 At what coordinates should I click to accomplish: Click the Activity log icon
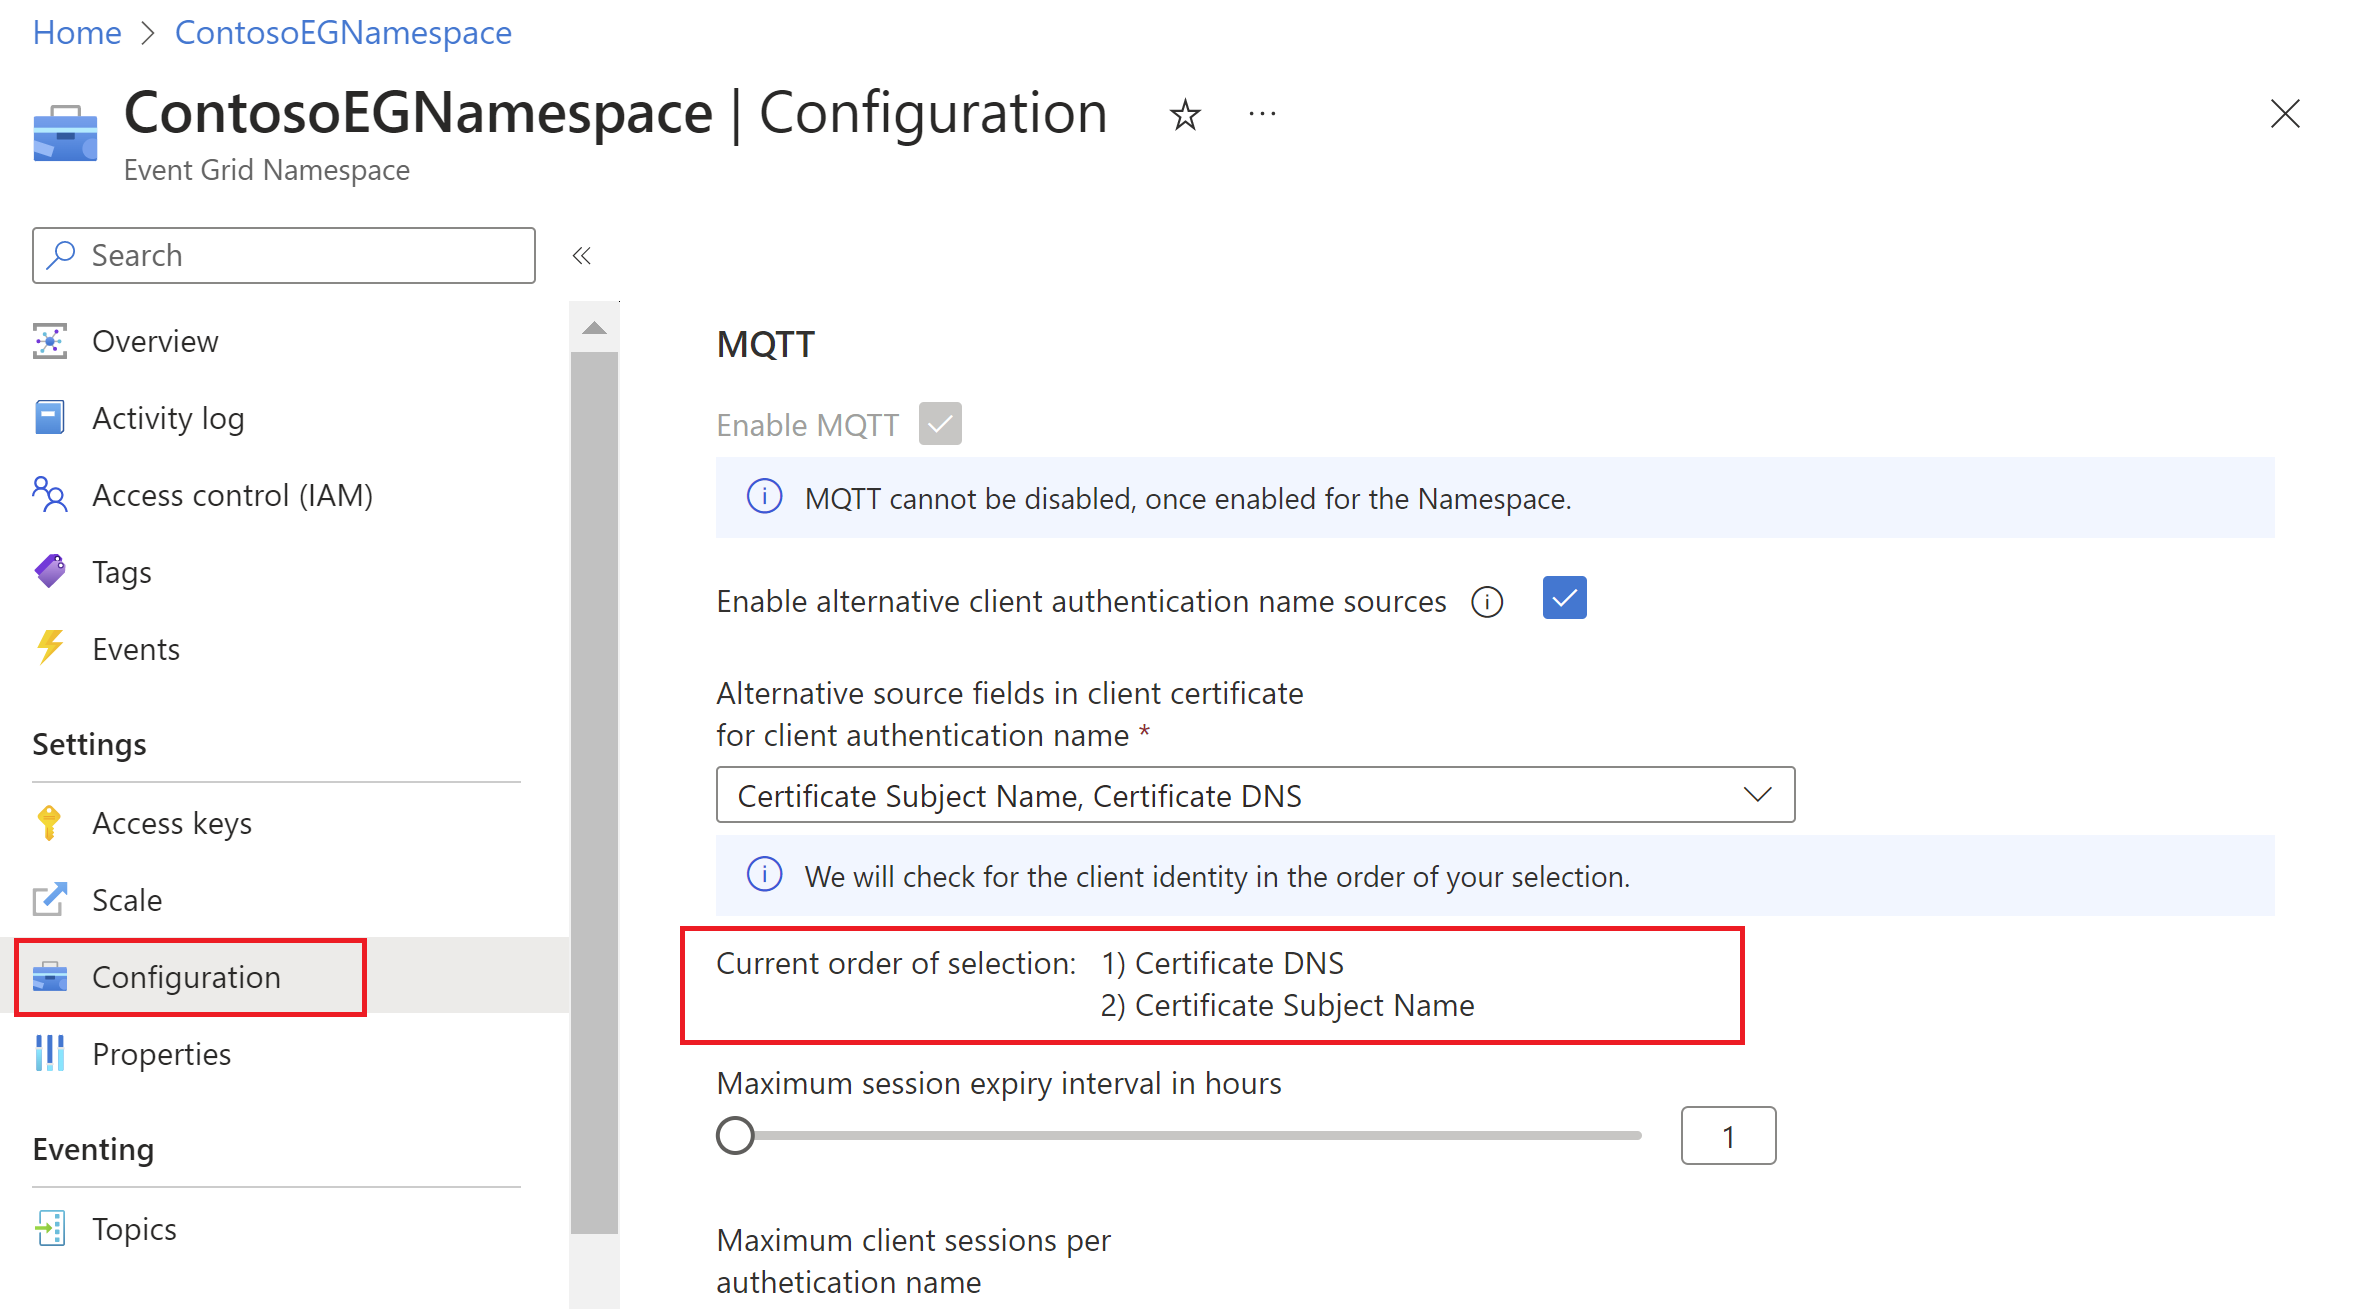(x=50, y=418)
